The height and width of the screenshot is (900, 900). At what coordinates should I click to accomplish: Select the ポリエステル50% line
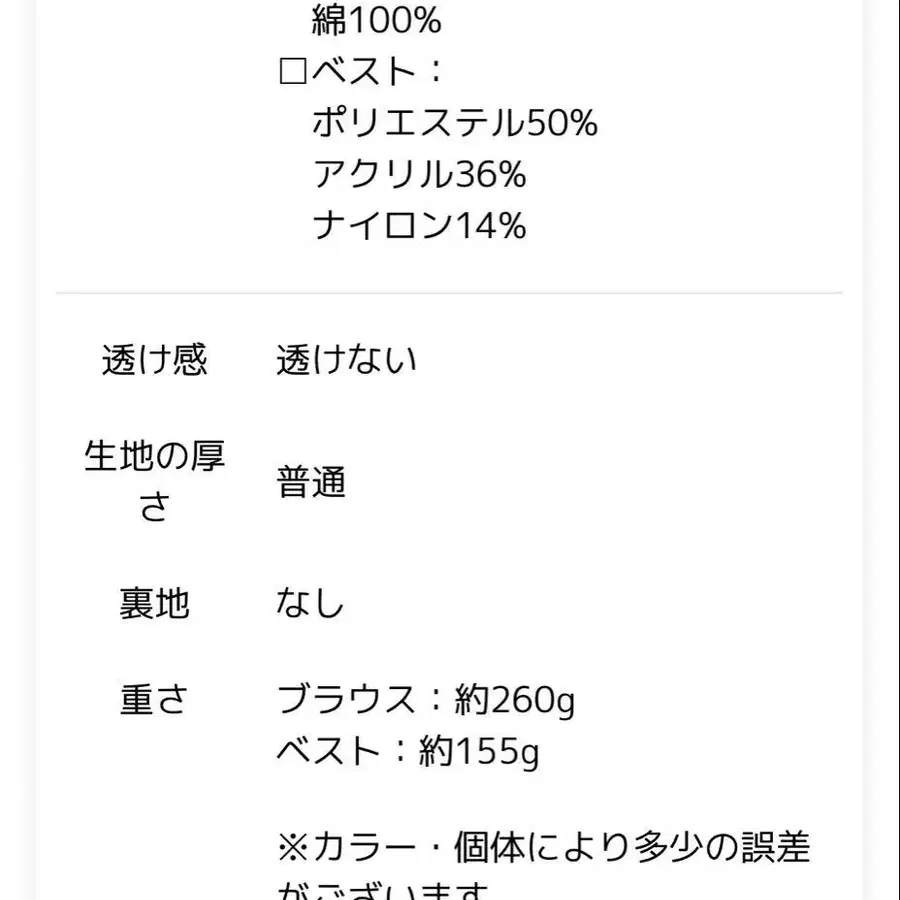point(455,123)
